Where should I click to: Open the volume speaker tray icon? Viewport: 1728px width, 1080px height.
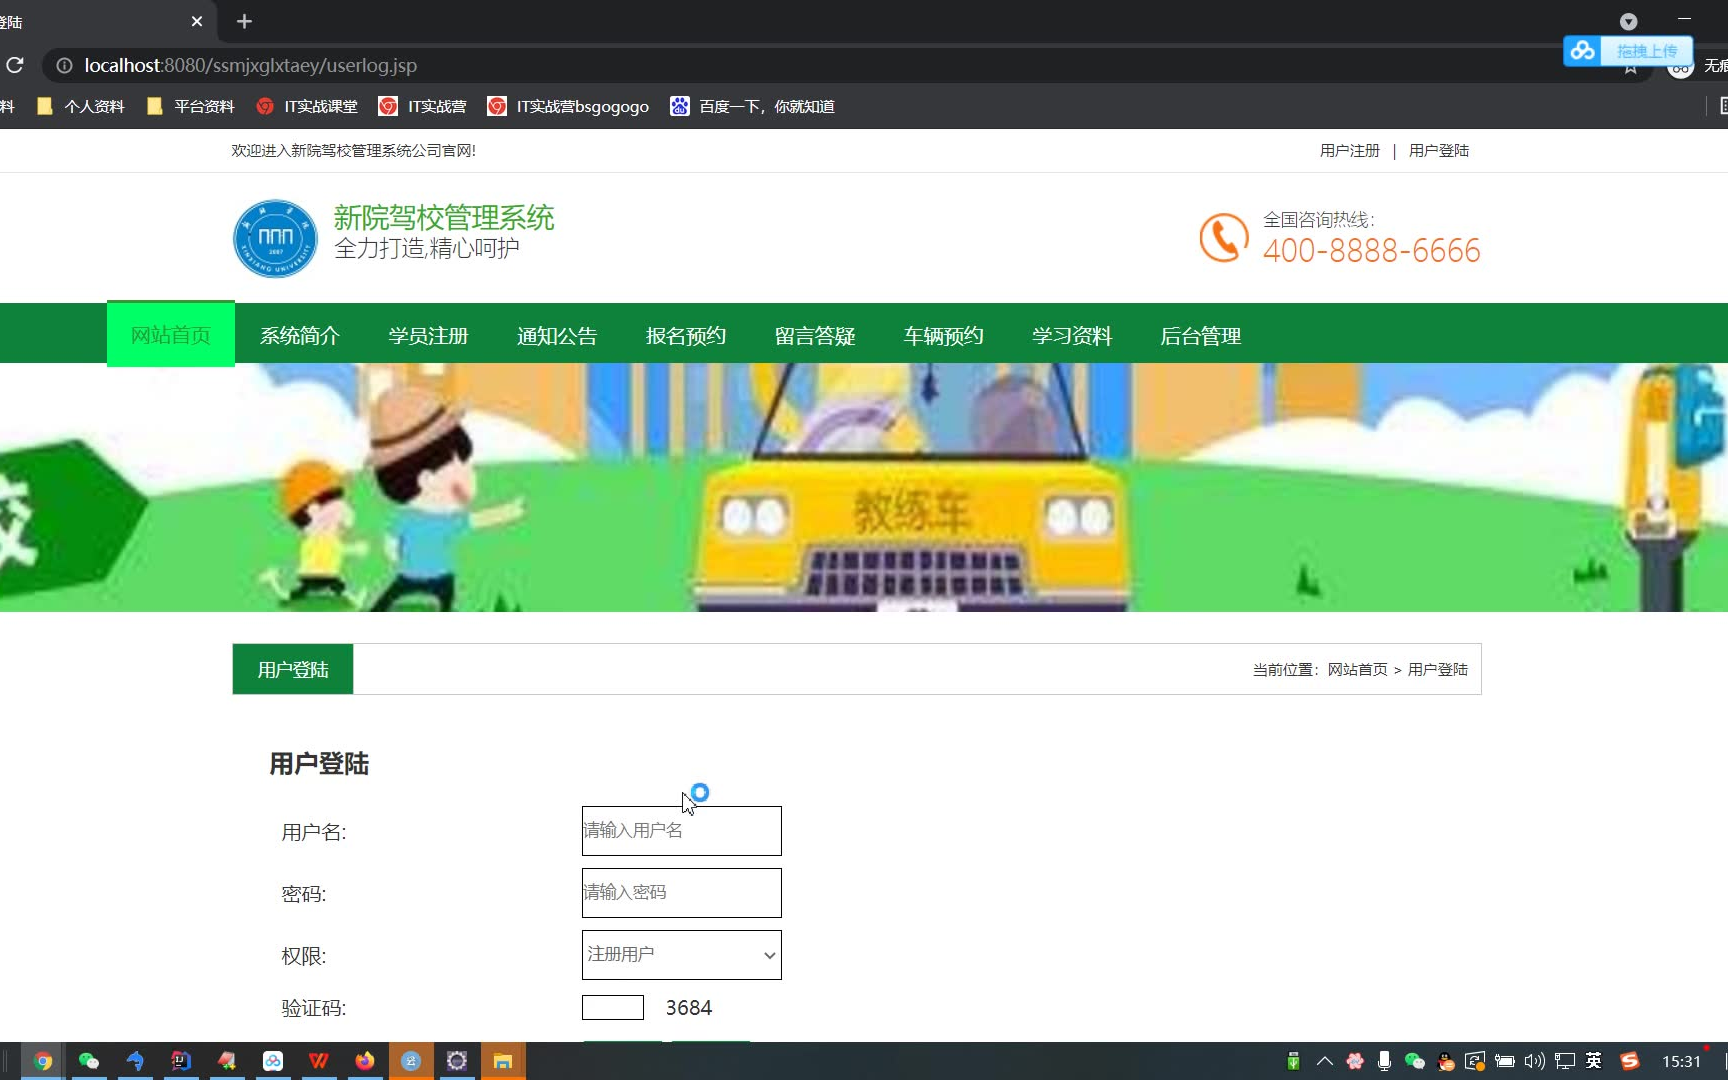(1535, 1061)
